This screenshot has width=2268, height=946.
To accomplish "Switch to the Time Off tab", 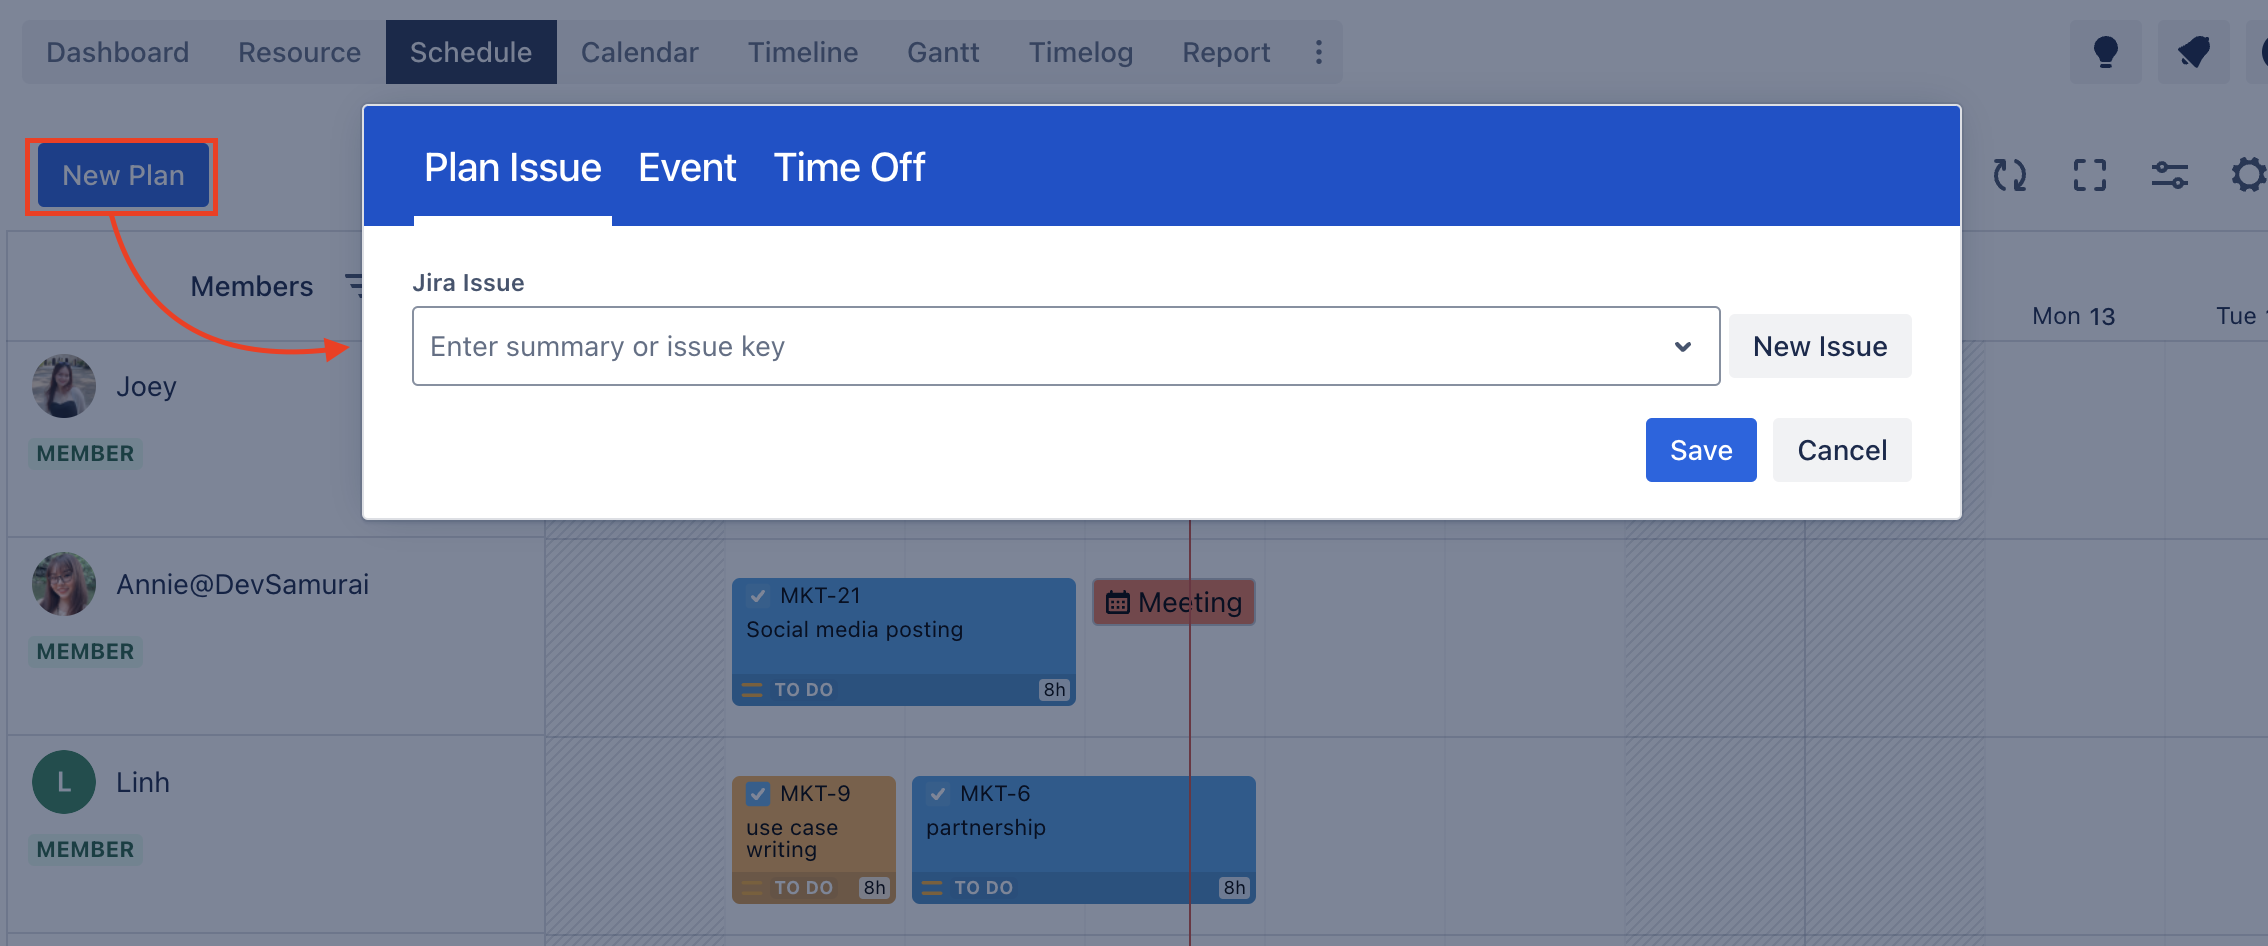I will click(x=849, y=168).
